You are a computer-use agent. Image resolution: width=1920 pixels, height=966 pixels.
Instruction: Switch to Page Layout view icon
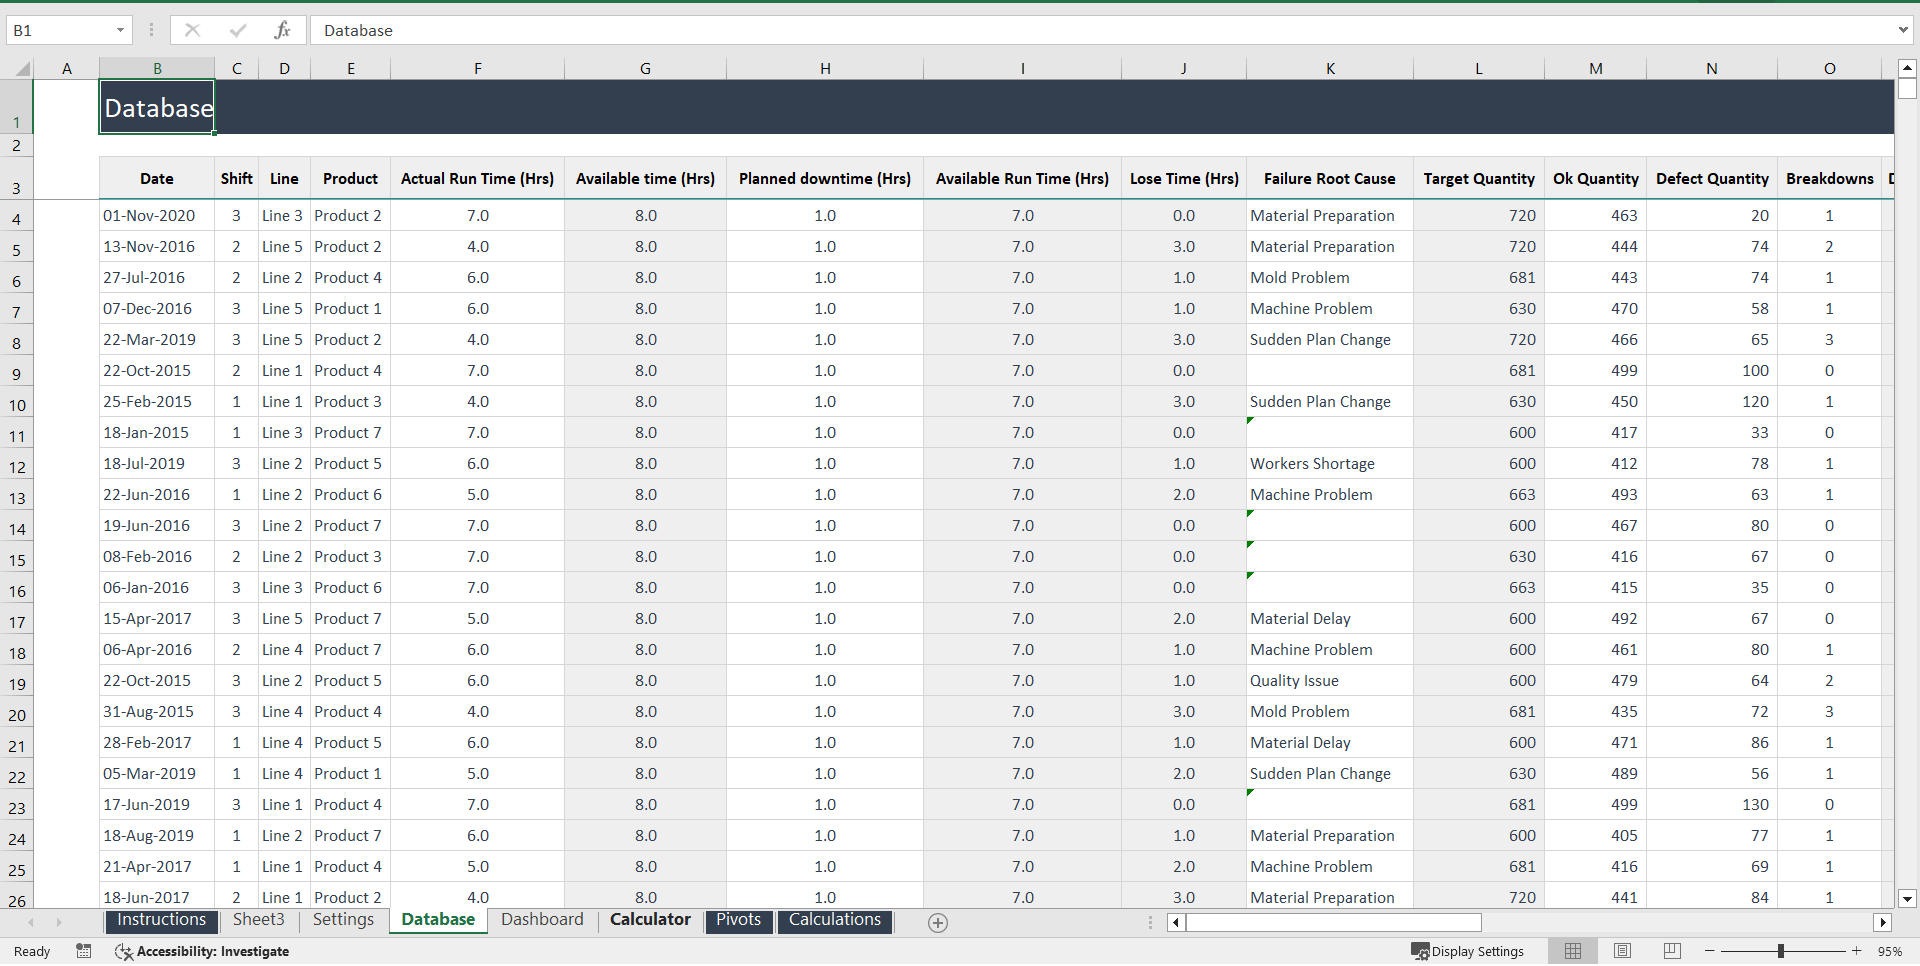pos(1622,951)
